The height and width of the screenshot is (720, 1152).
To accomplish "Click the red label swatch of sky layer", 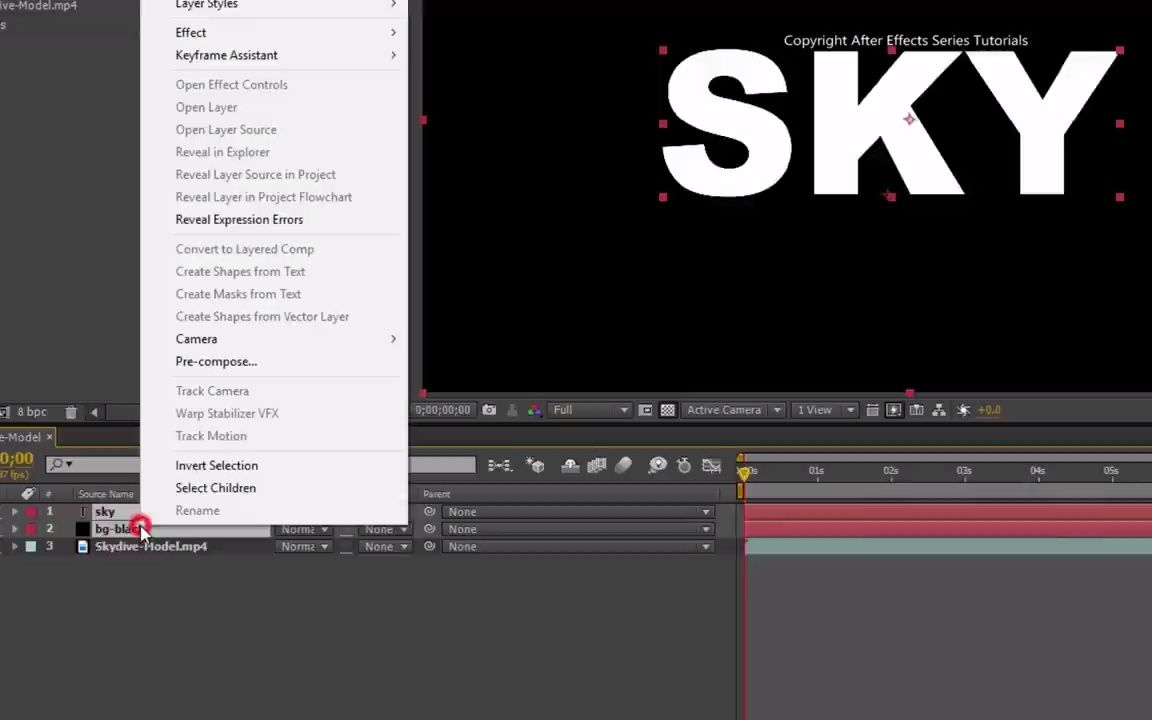I will [31, 511].
